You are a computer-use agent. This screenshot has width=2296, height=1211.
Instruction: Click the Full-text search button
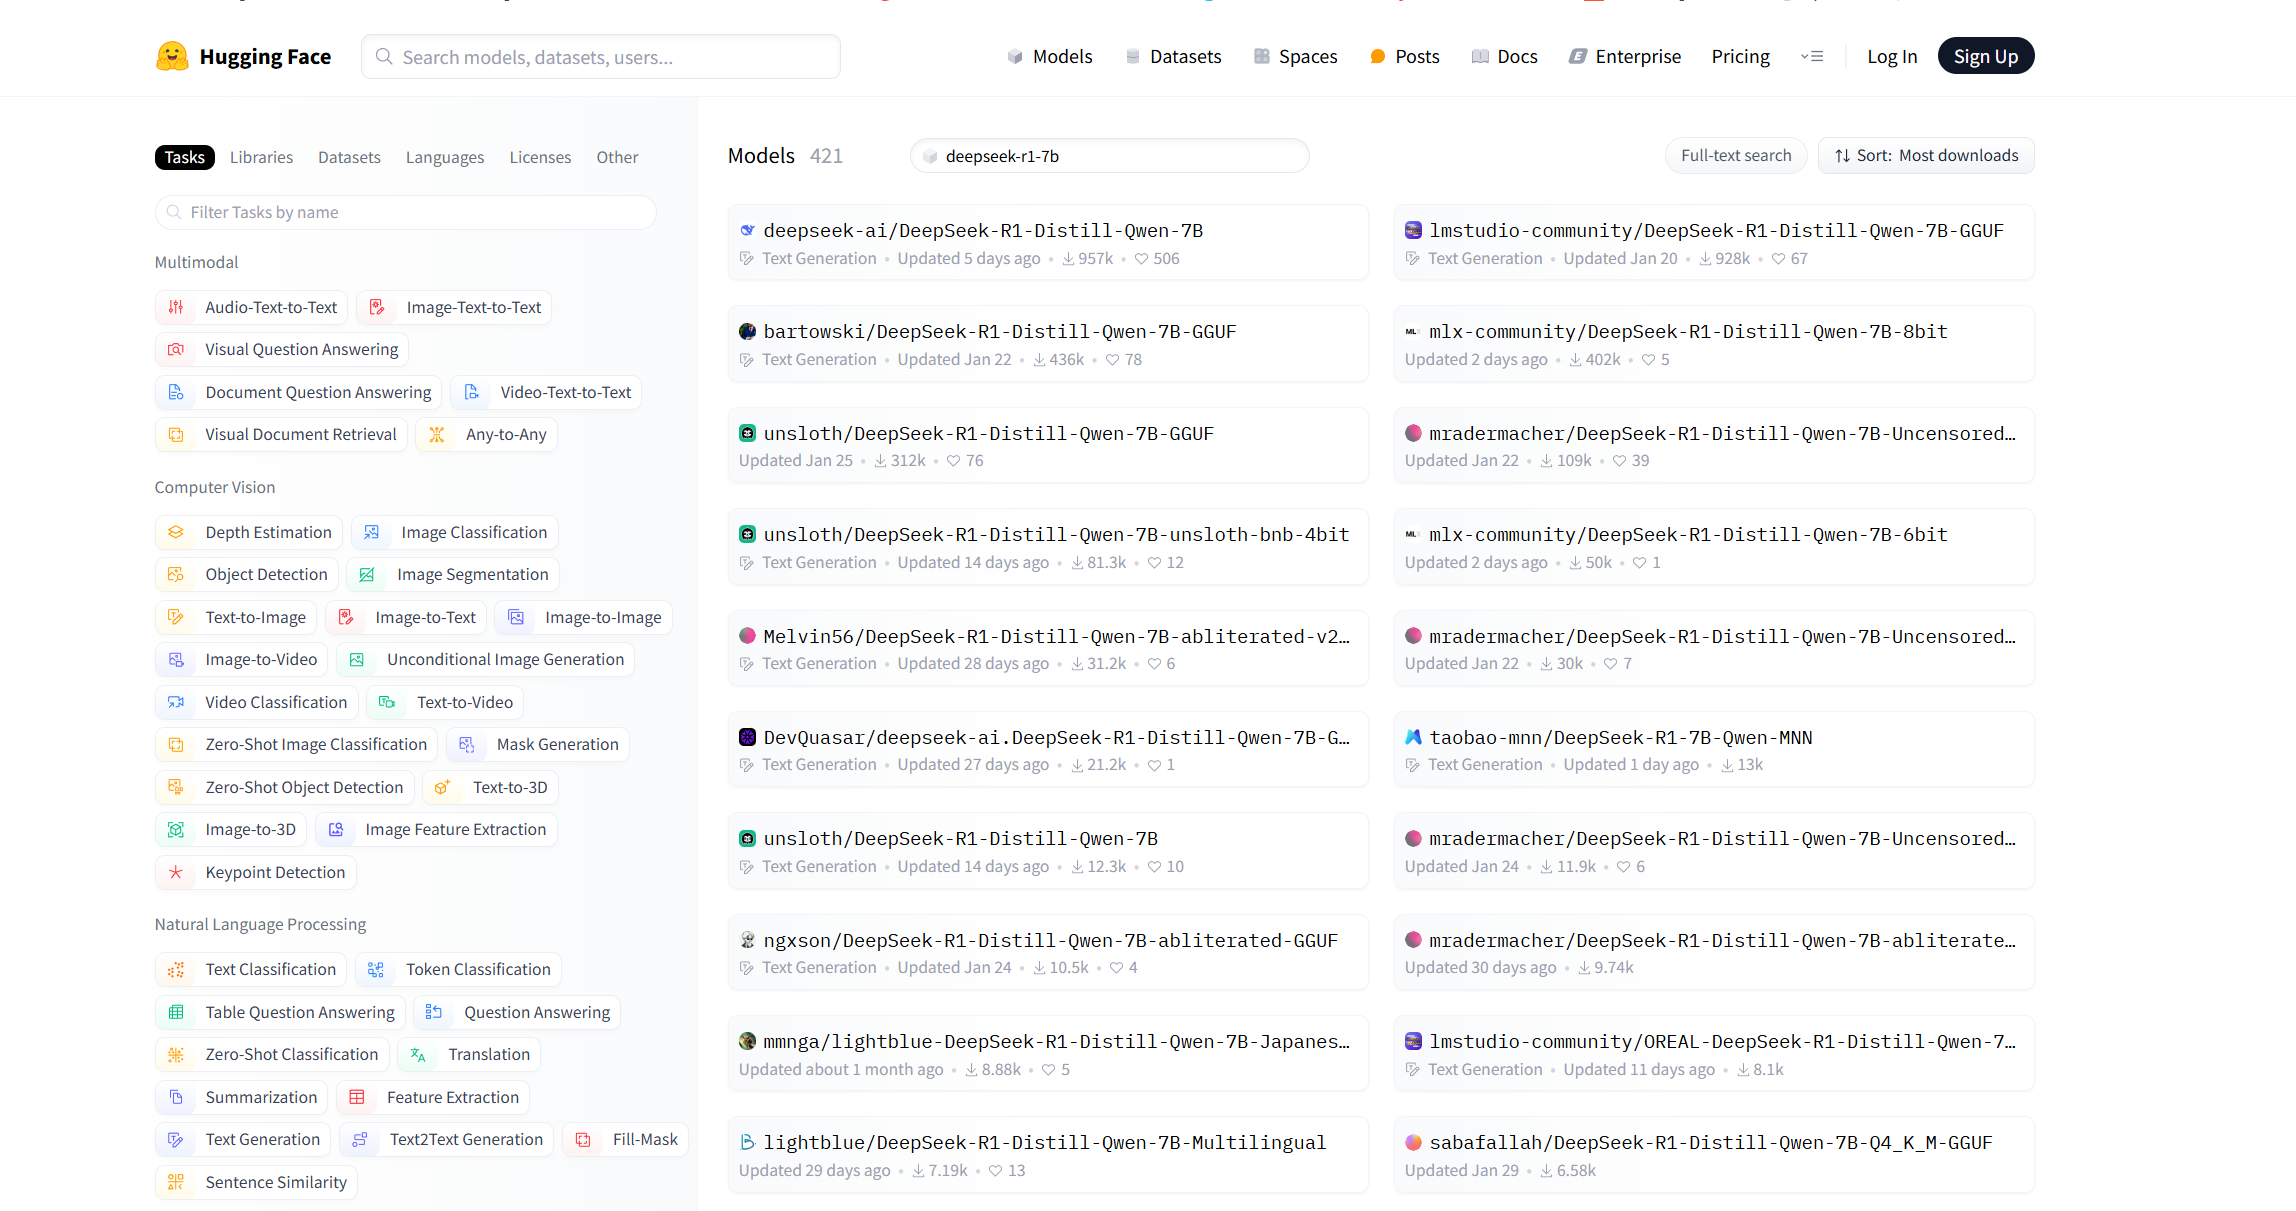1736,155
